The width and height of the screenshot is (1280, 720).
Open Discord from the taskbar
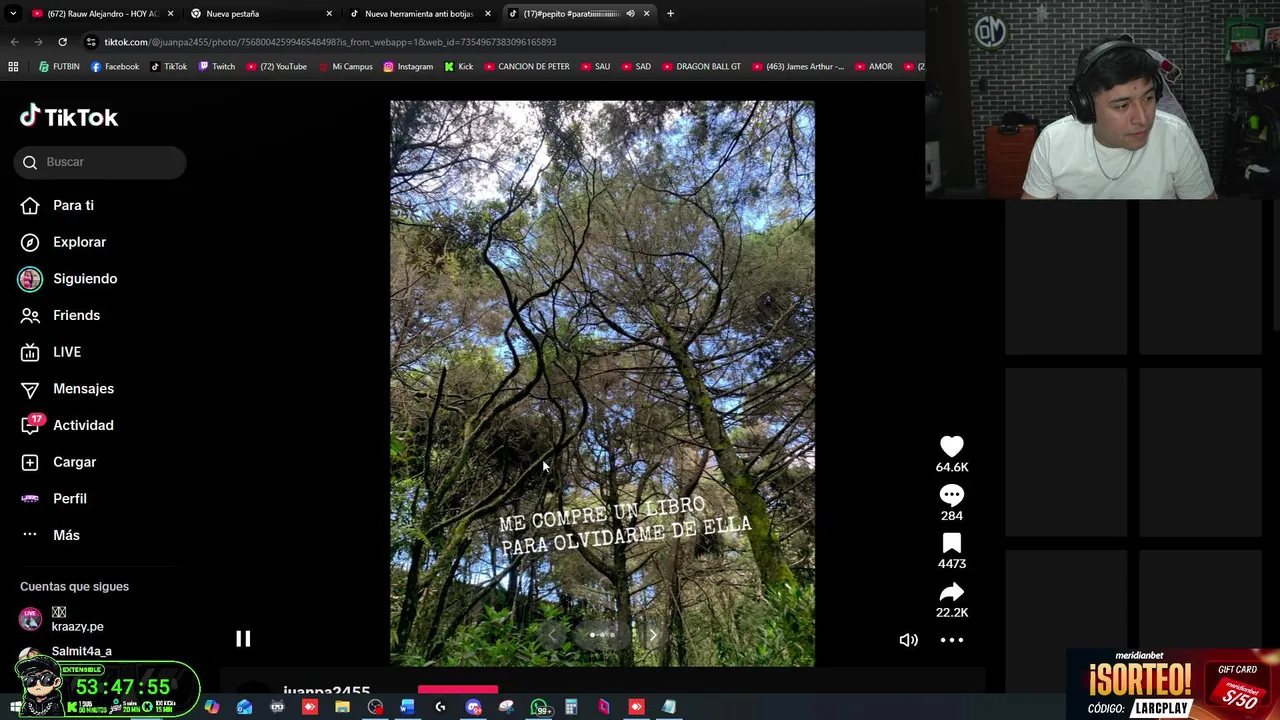(473, 707)
